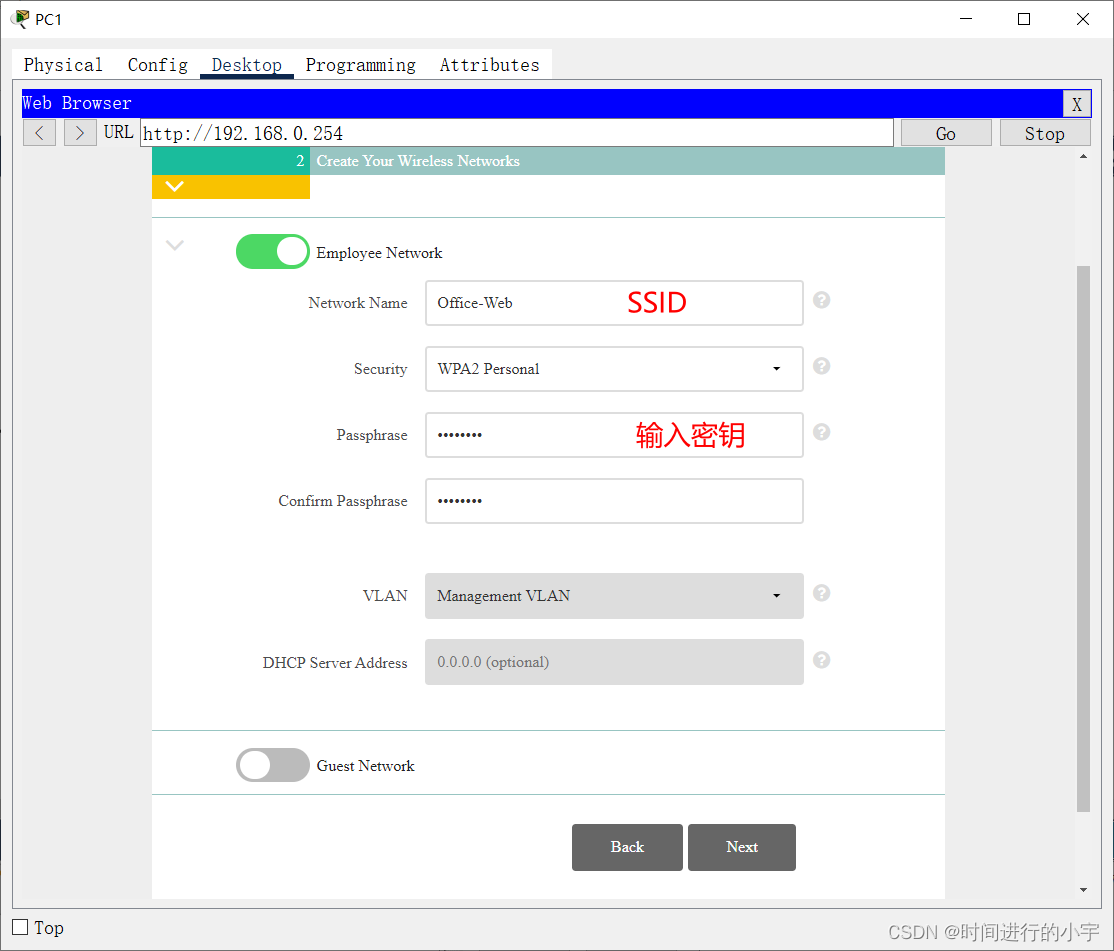The image size is (1114, 951).
Task: Click the Stop button
Action: [1044, 134]
